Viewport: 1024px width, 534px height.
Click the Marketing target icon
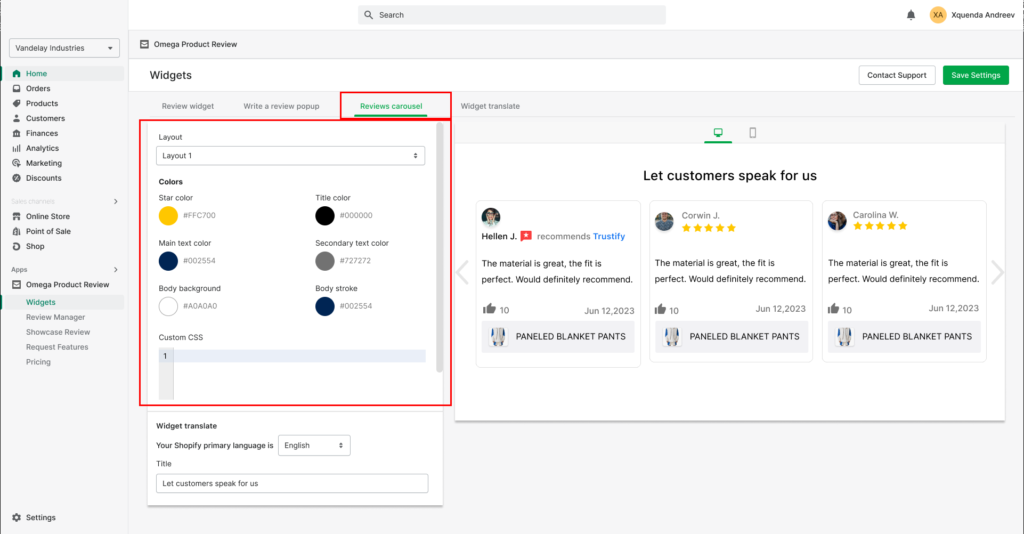[x=16, y=163]
